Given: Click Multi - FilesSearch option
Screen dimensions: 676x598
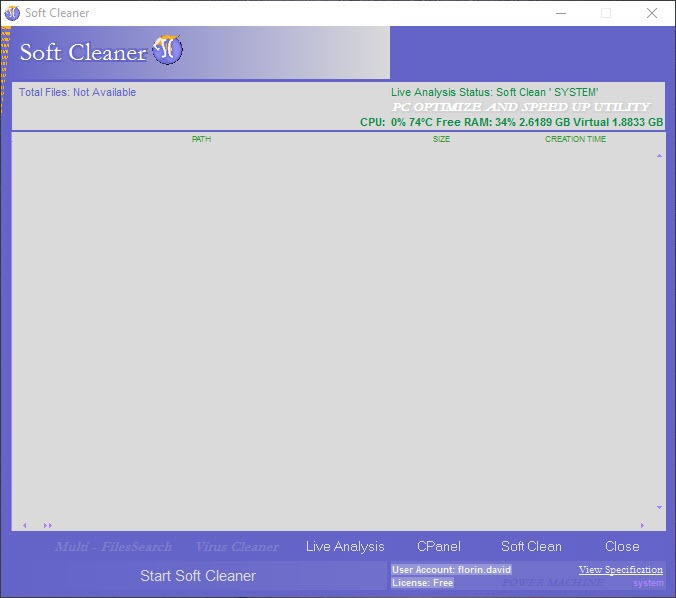Looking at the screenshot, I should click(x=113, y=546).
